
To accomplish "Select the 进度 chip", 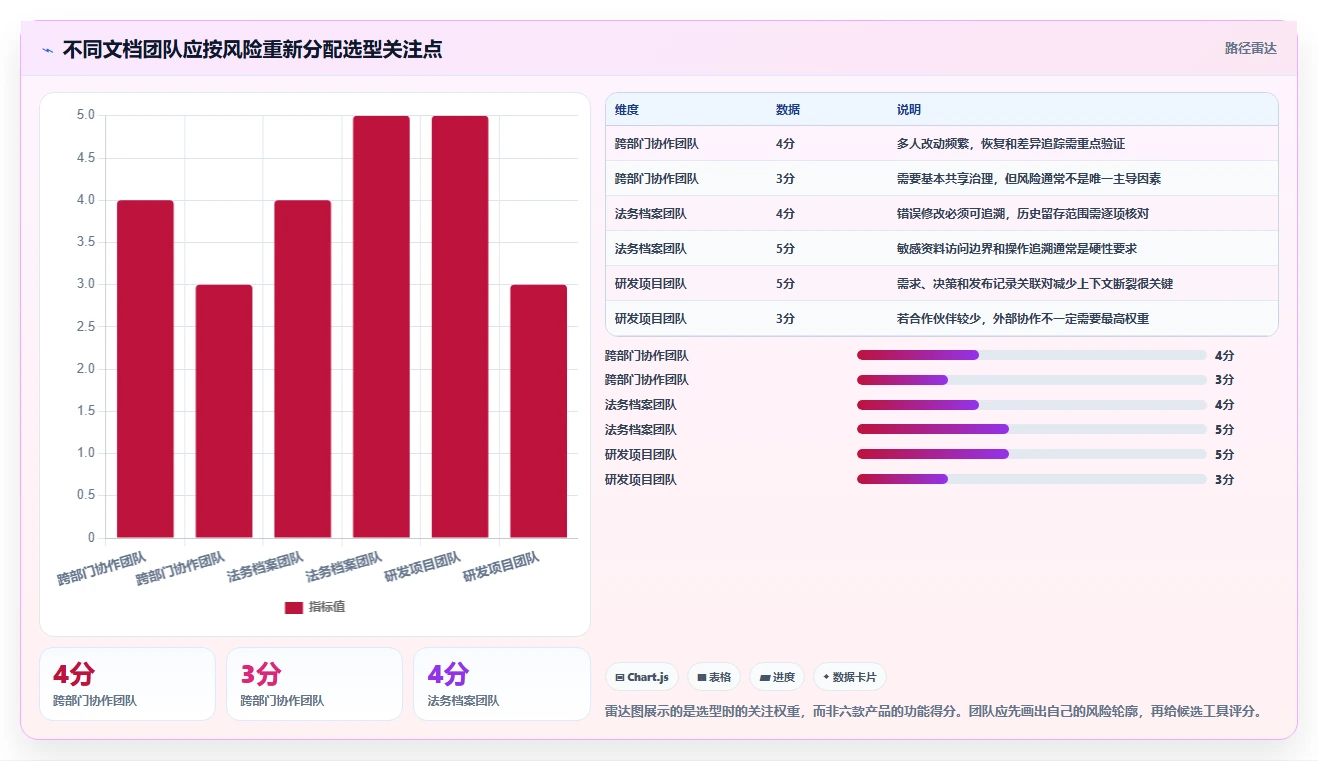I will click(x=777, y=677).
